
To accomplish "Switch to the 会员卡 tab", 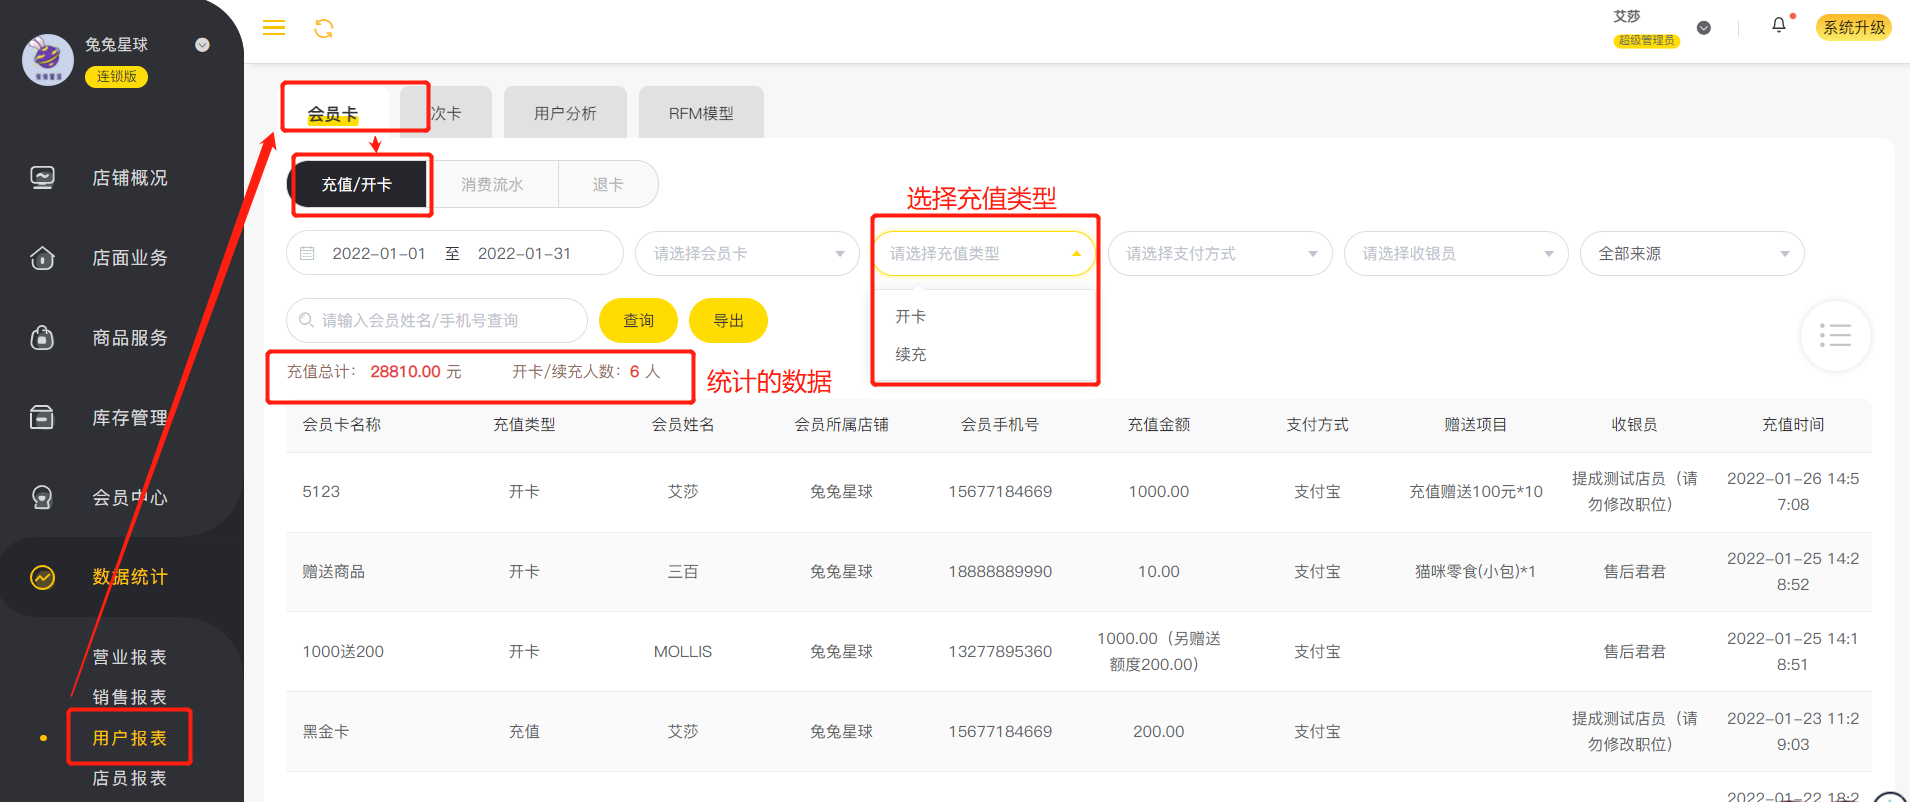I will coord(333,113).
